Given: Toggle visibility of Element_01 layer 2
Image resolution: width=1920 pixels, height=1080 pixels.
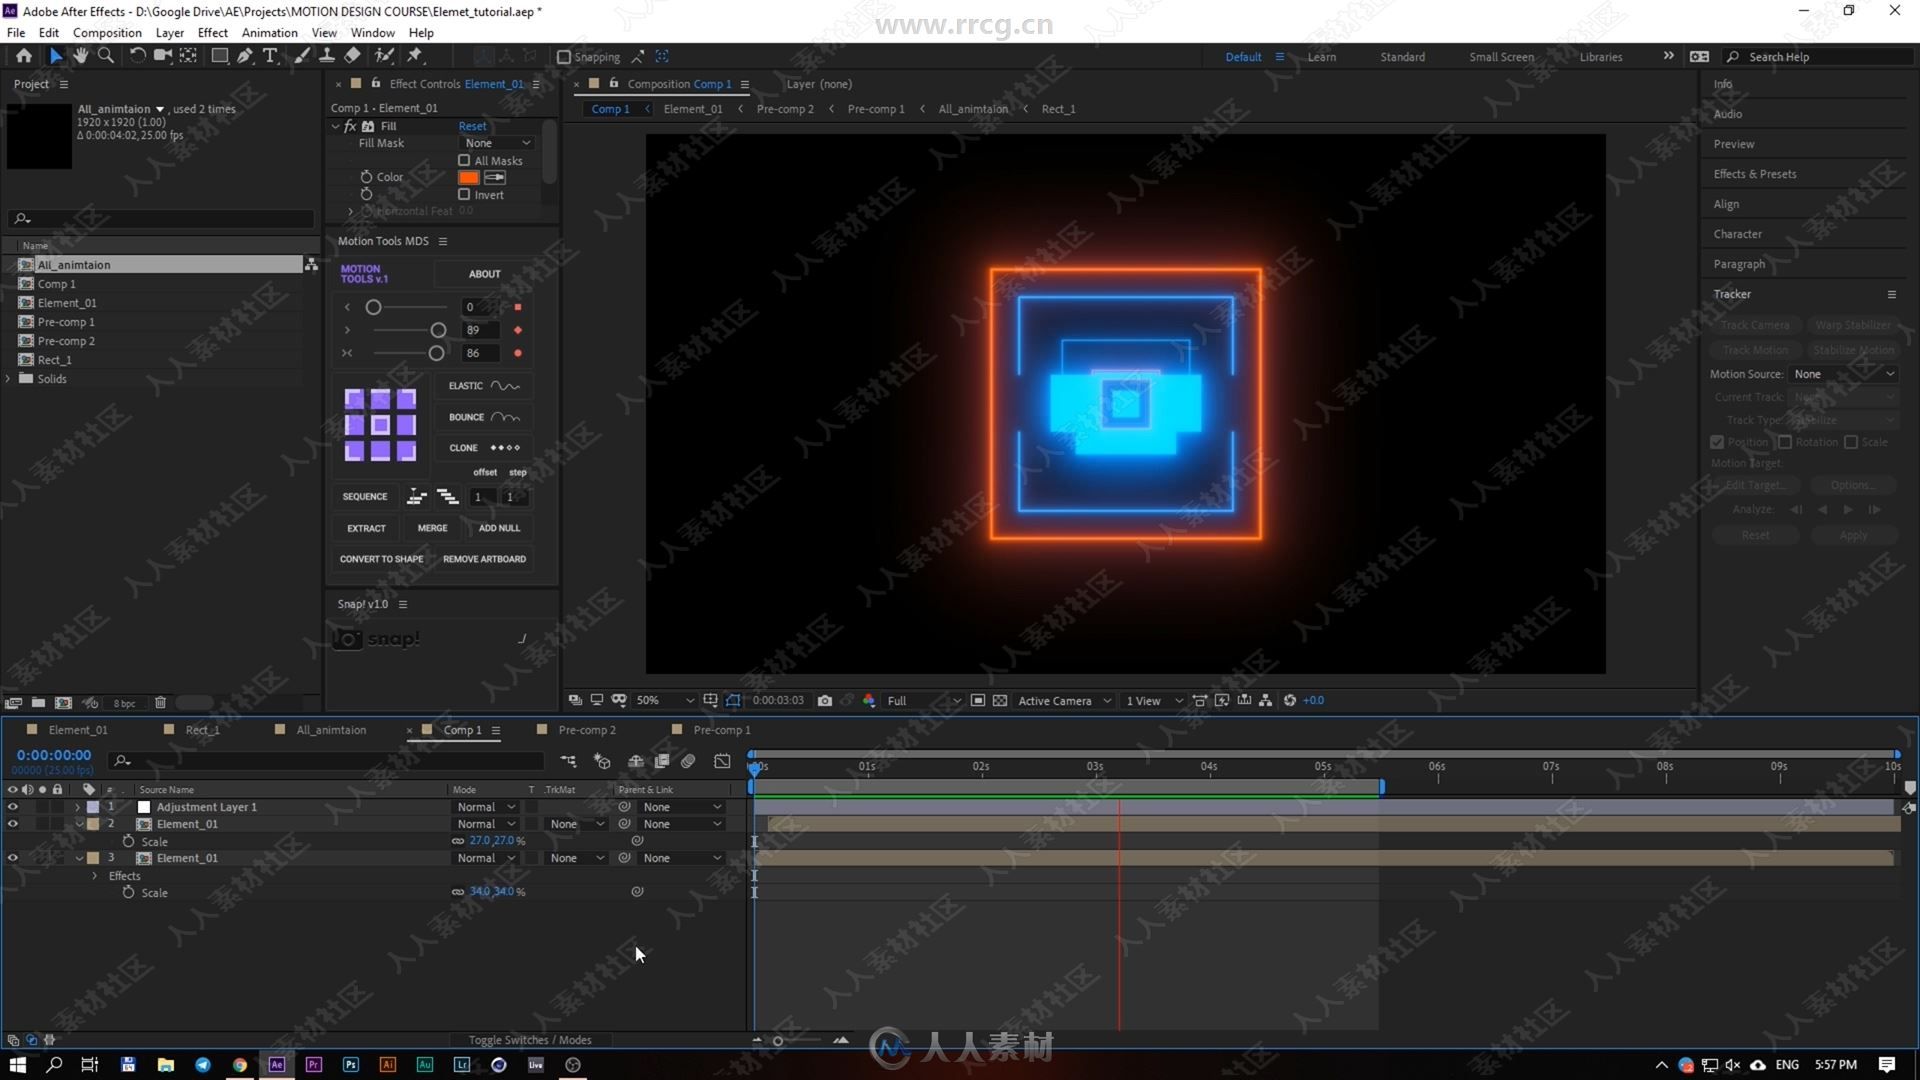Looking at the screenshot, I should click(x=13, y=823).
